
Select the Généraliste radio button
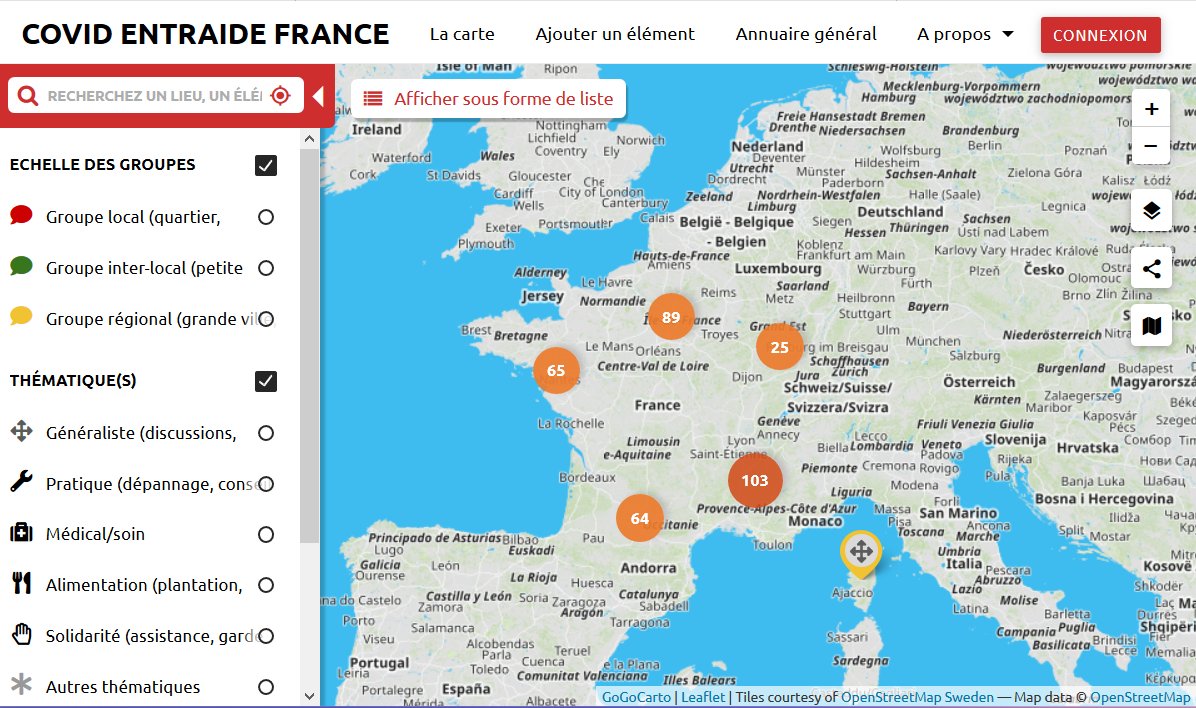[265, 433]
